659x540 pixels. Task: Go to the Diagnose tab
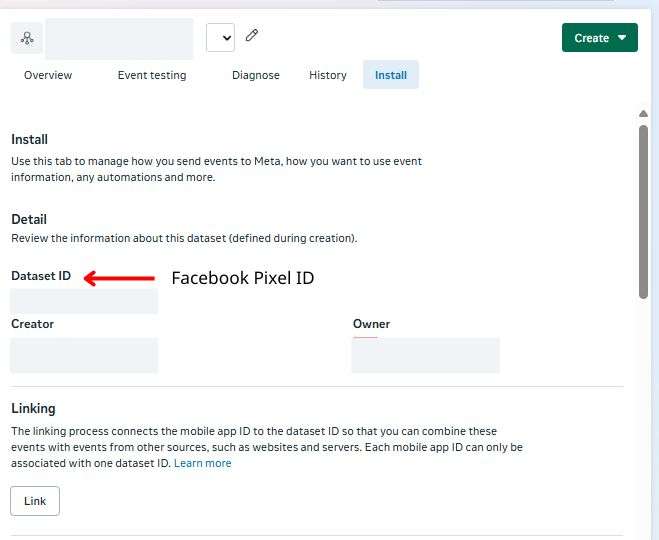256,75
